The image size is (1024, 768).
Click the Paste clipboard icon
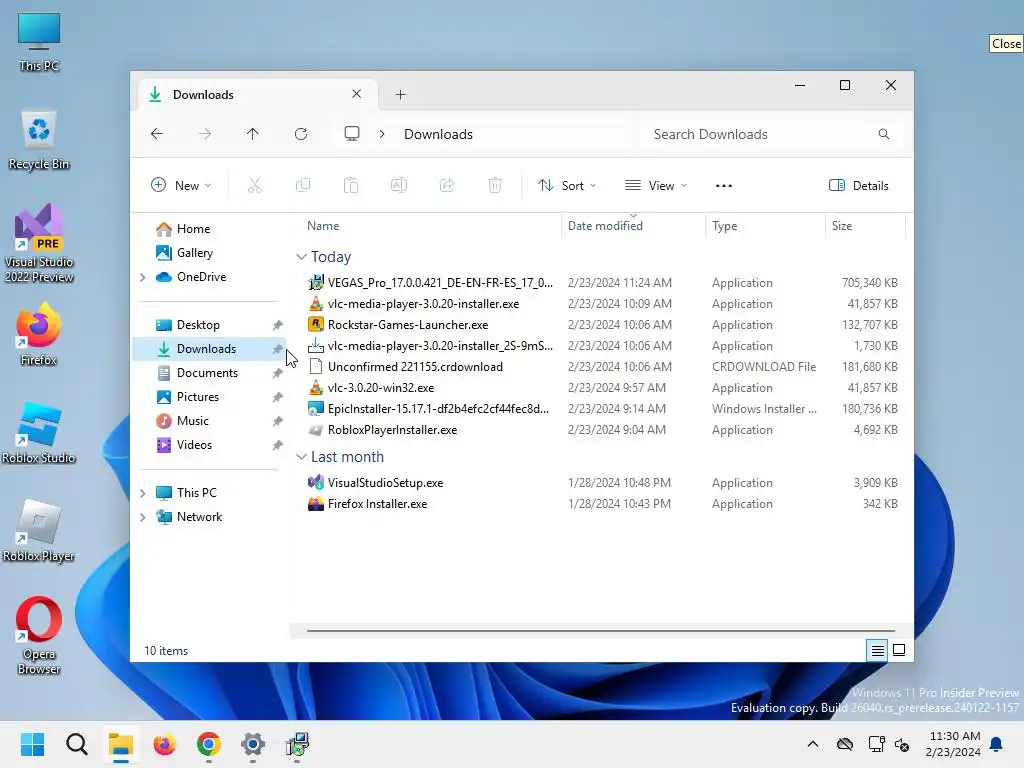click(x=351, y=185)
